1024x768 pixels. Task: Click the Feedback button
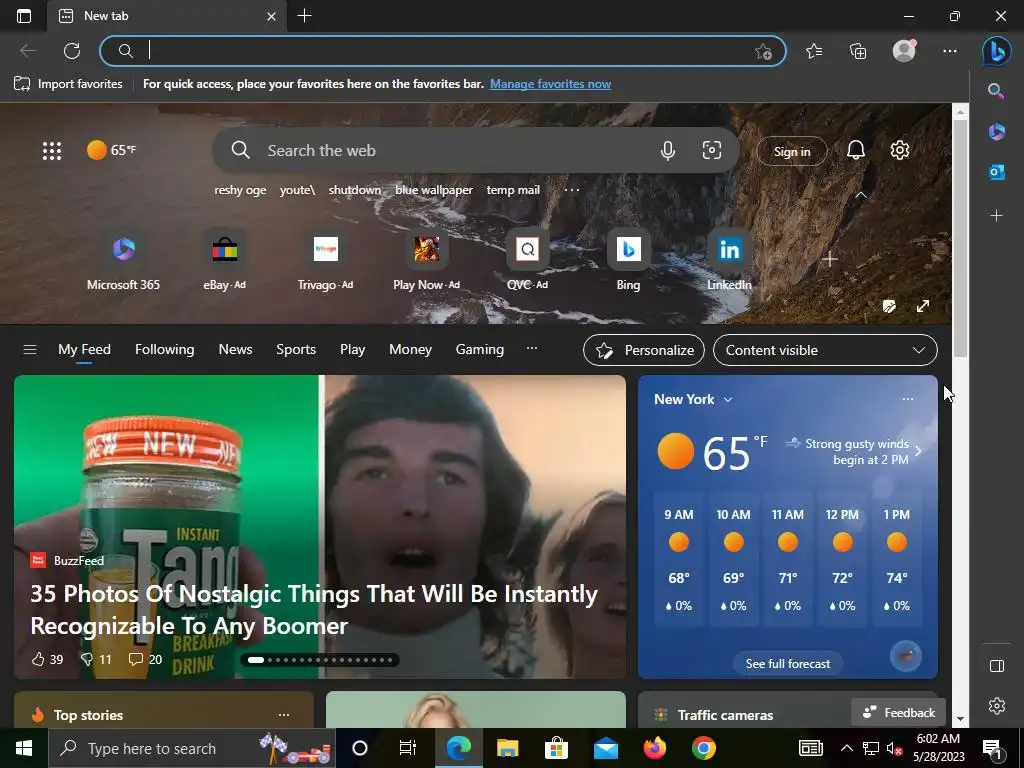tap(899, 712)
